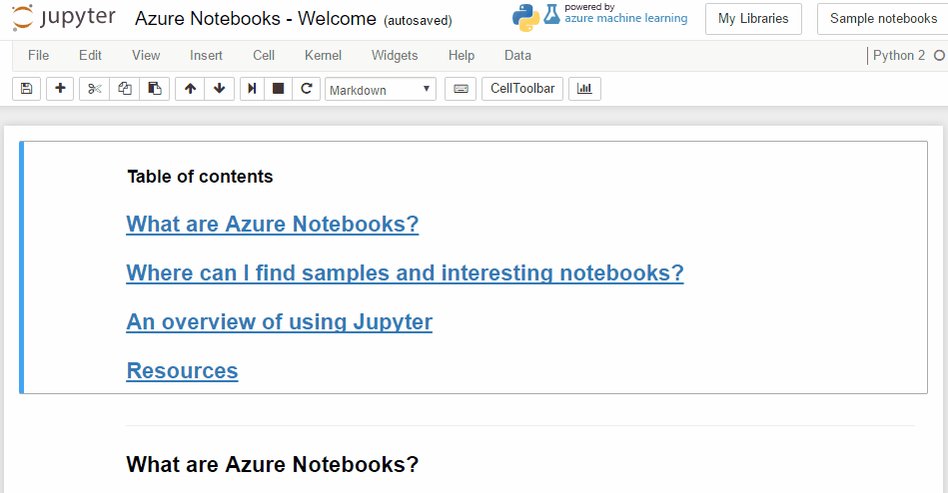This screenshot has width=948, height=493.
Task: Click the Azure machine learning flask icon
Action: point(551,15)
